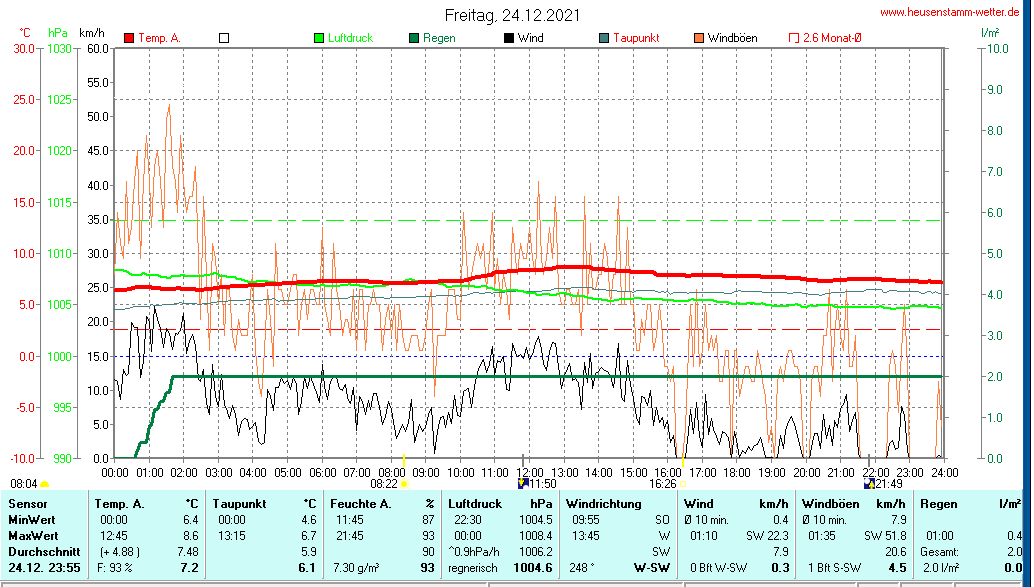
Task: Click the '12:00' time axis label
Action: 530,472
